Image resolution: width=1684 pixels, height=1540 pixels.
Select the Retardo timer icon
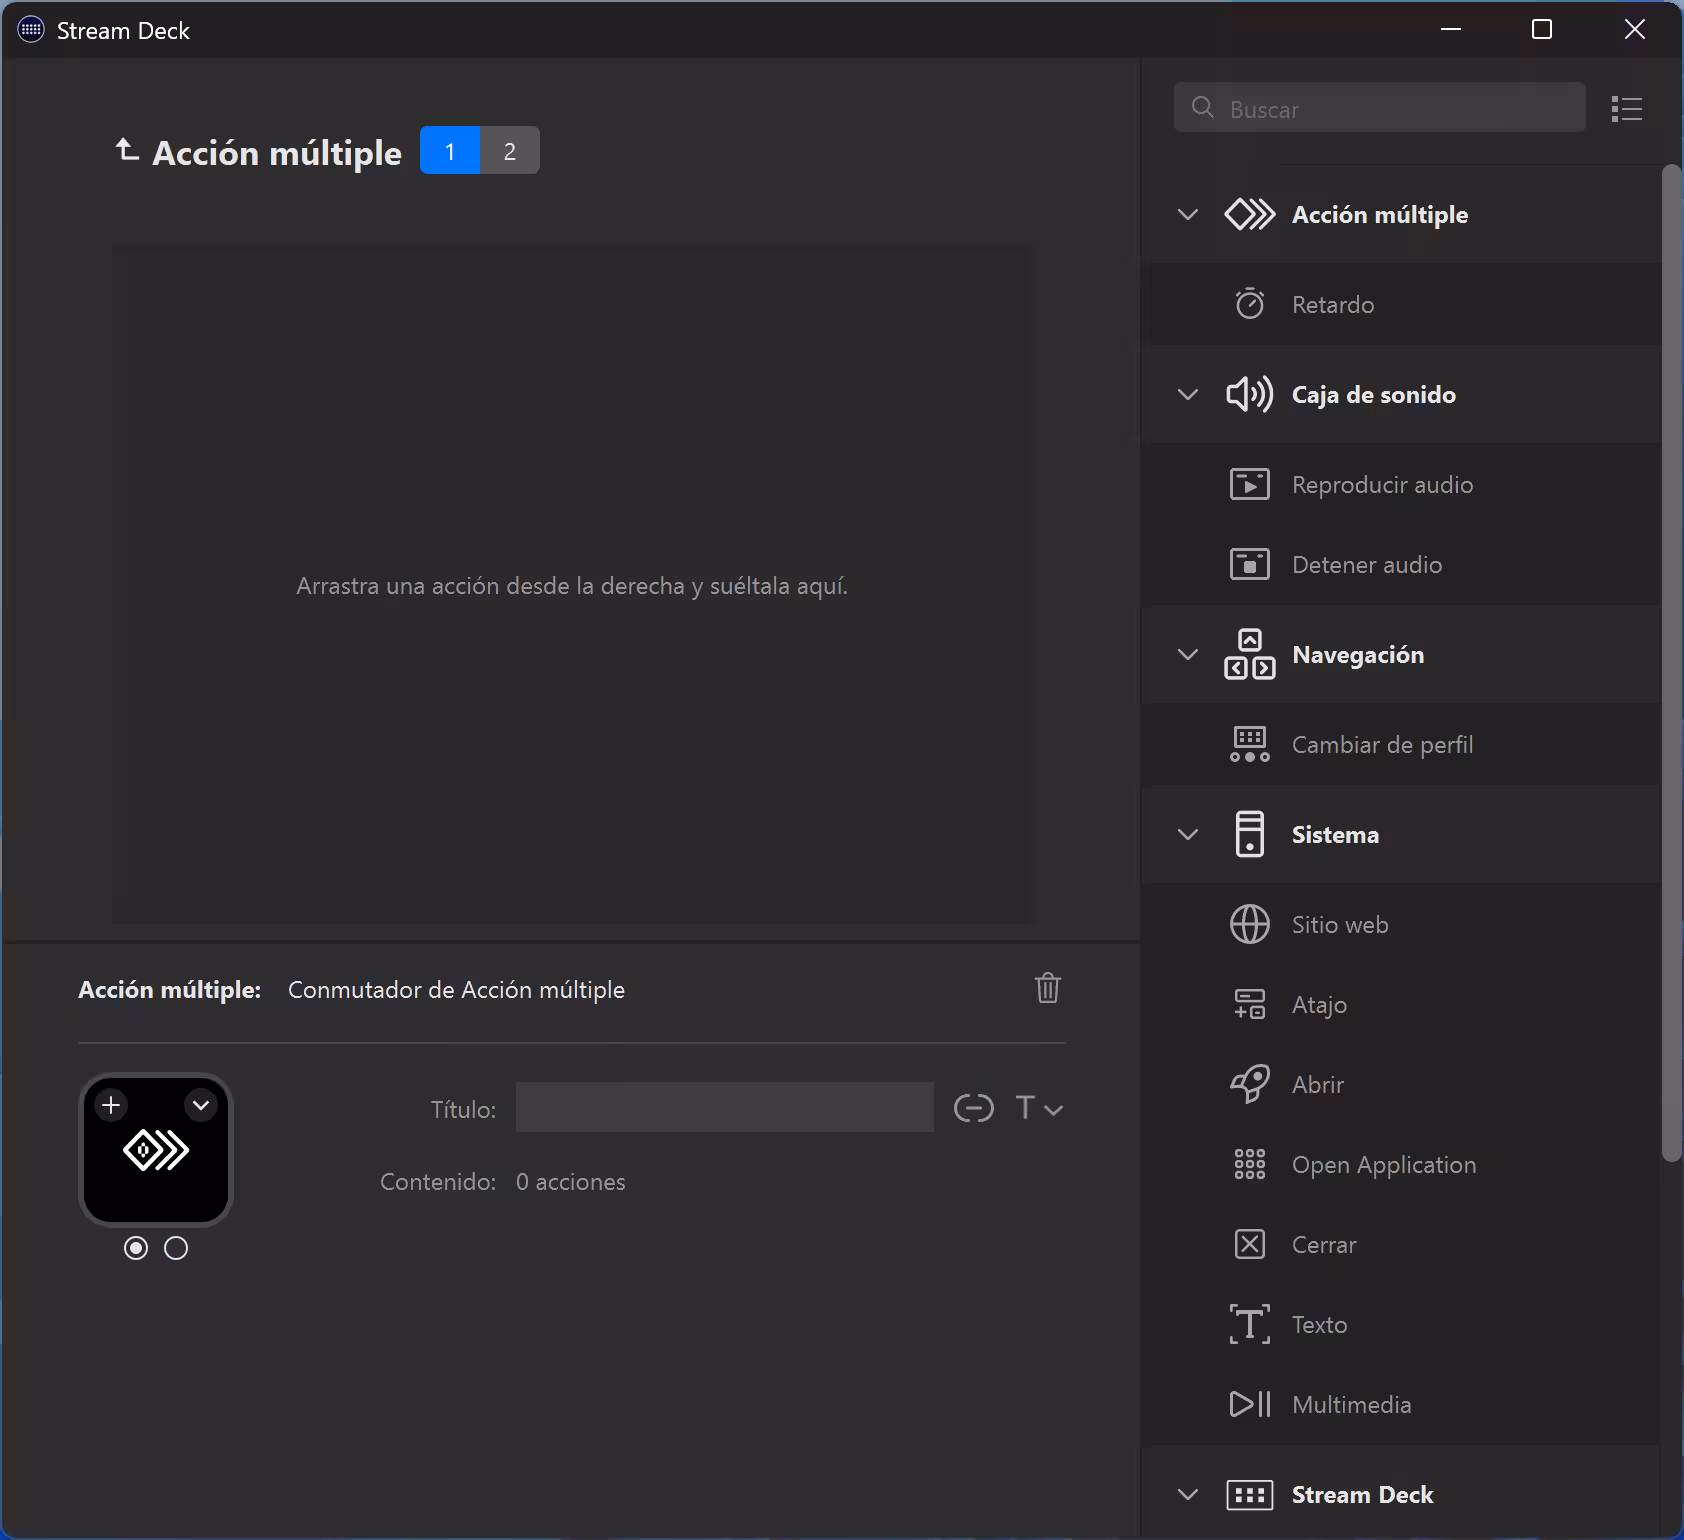tap(1250, 304)
